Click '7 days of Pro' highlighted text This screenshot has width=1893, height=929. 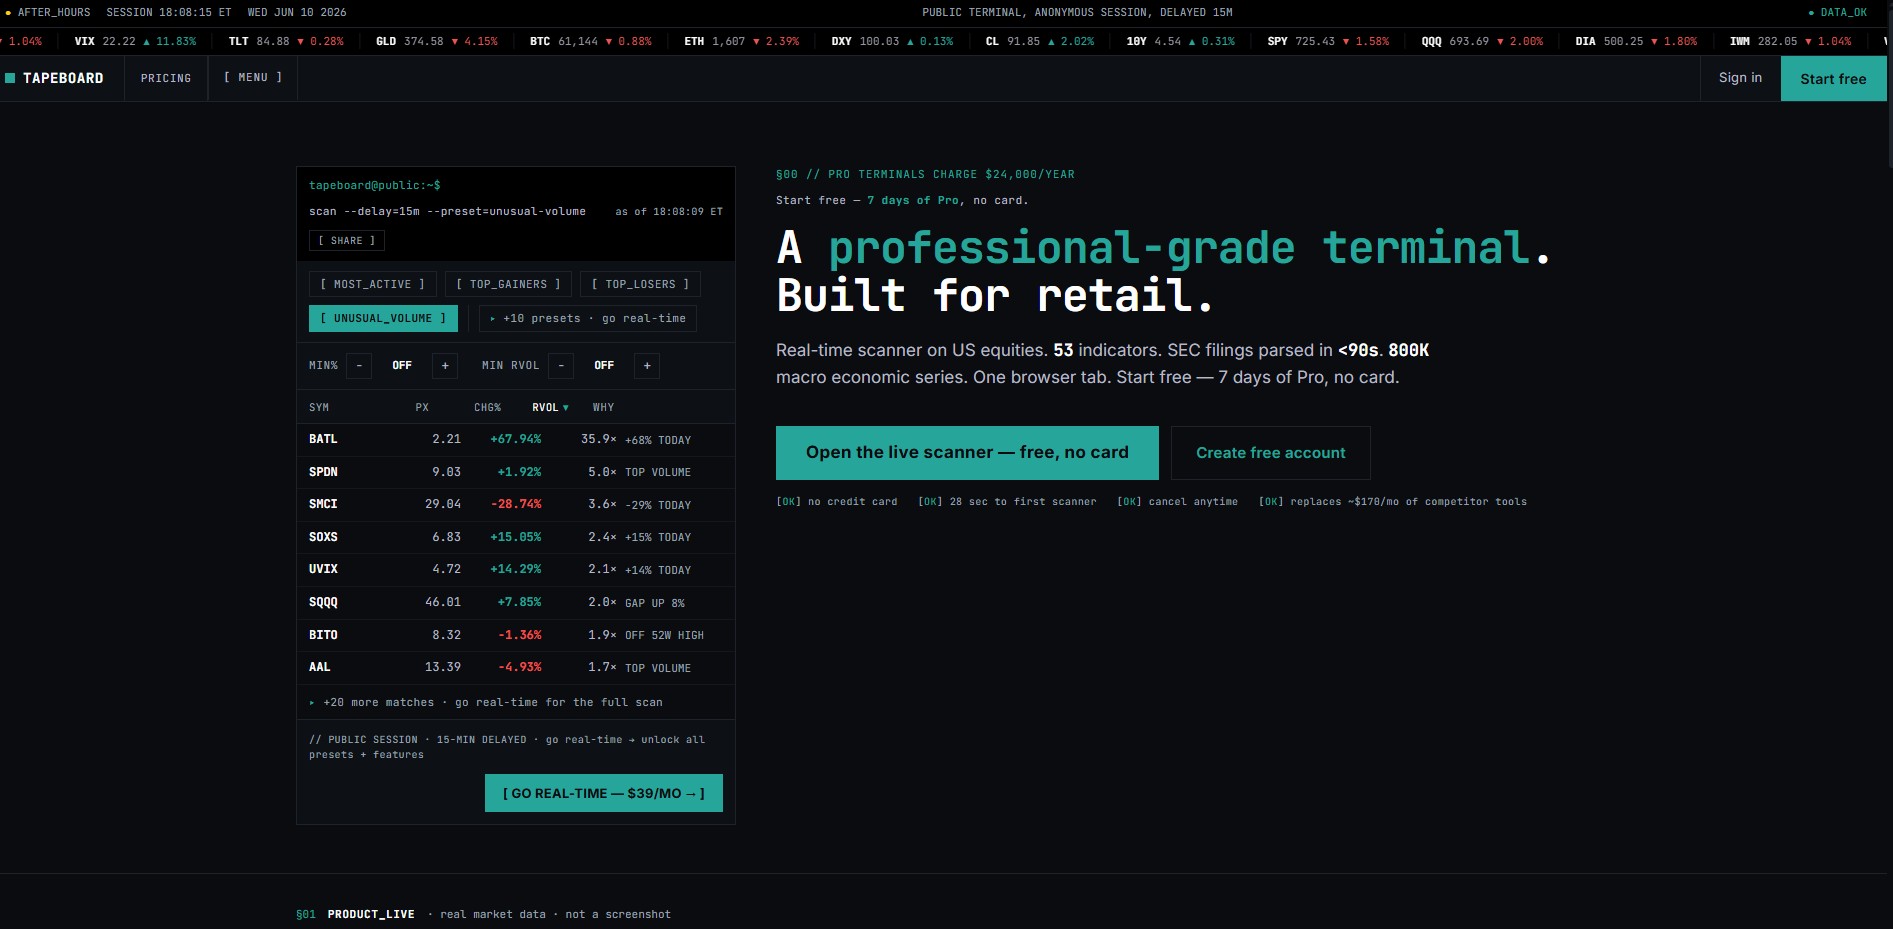pyautogui.click(x=913, y=201)
